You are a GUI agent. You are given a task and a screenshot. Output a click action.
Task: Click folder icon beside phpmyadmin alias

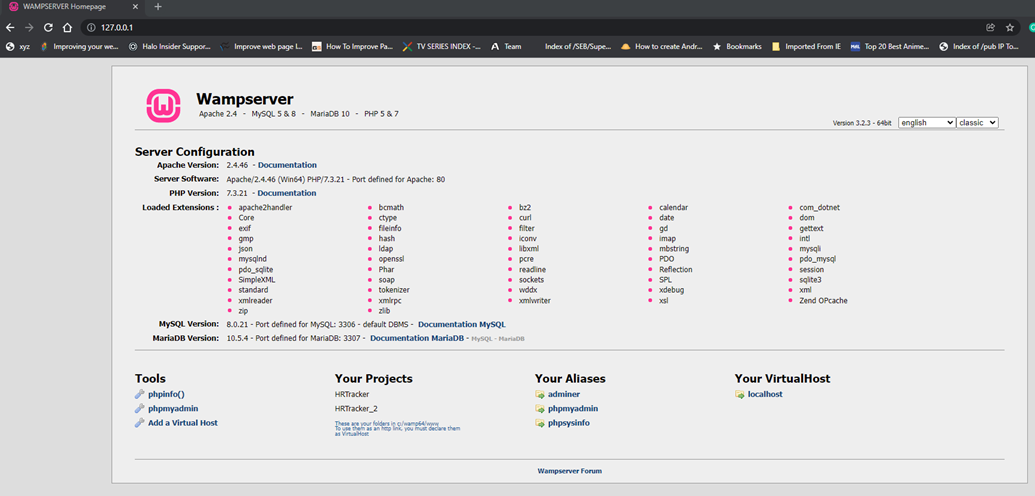pos(540,409)
